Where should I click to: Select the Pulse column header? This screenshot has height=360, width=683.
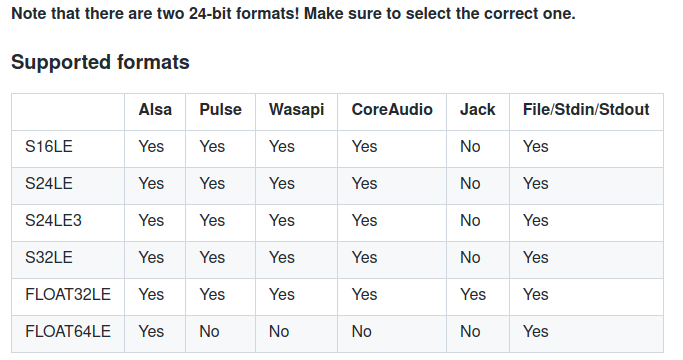pyautogui.click(x=220, y=109)
